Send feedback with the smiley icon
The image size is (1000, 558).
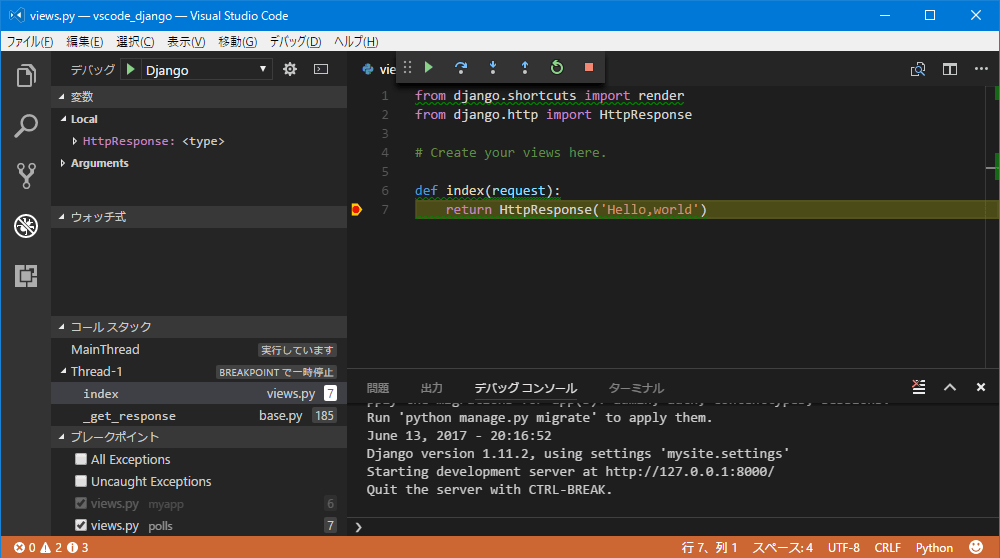pos(976,547)
